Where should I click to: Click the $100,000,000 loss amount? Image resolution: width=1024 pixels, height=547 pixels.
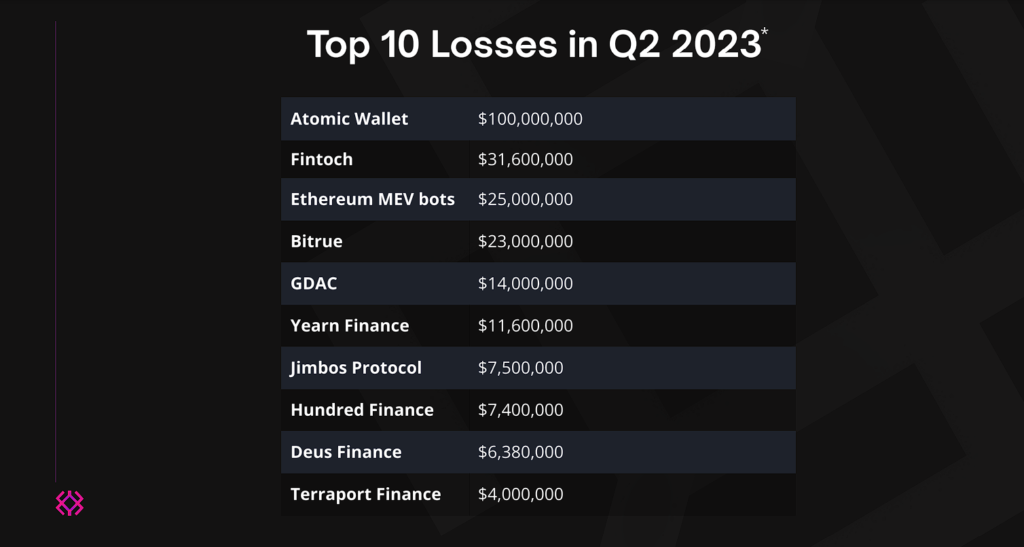pos(530,119)
